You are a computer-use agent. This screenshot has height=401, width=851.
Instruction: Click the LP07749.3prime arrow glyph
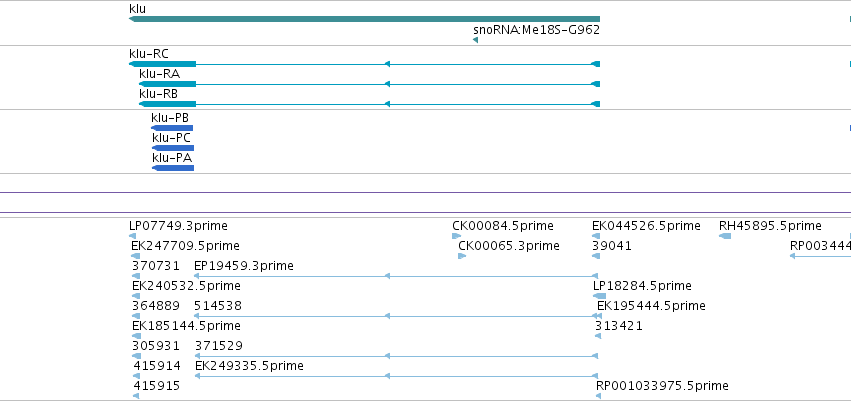click(x=132, y=236)
